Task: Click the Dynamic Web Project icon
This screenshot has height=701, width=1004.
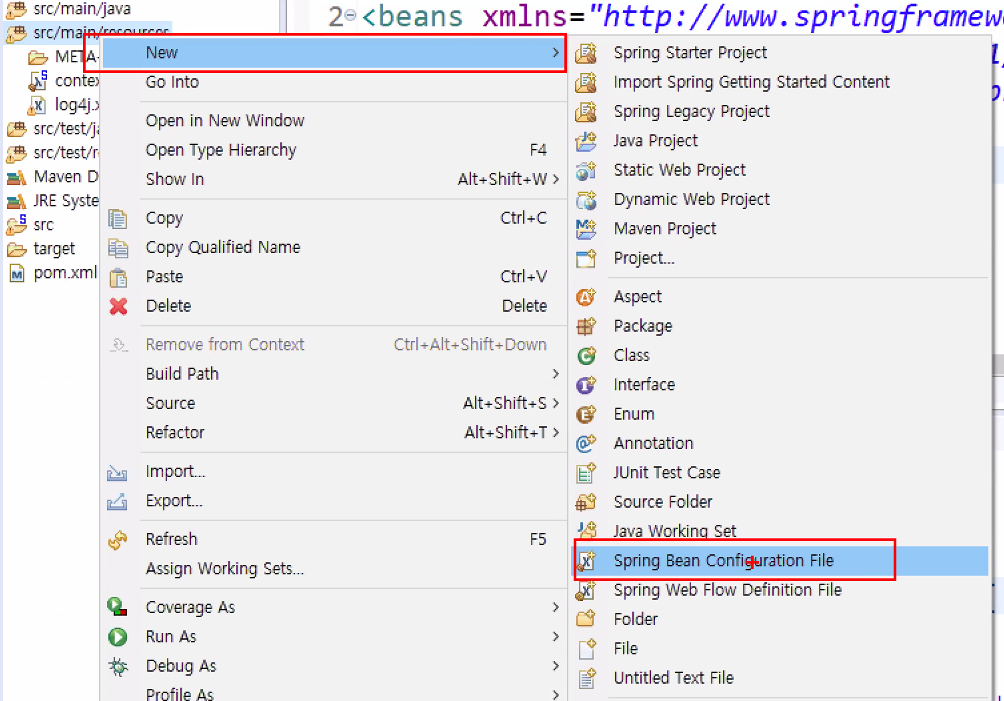Action: (x=586, y=200)
